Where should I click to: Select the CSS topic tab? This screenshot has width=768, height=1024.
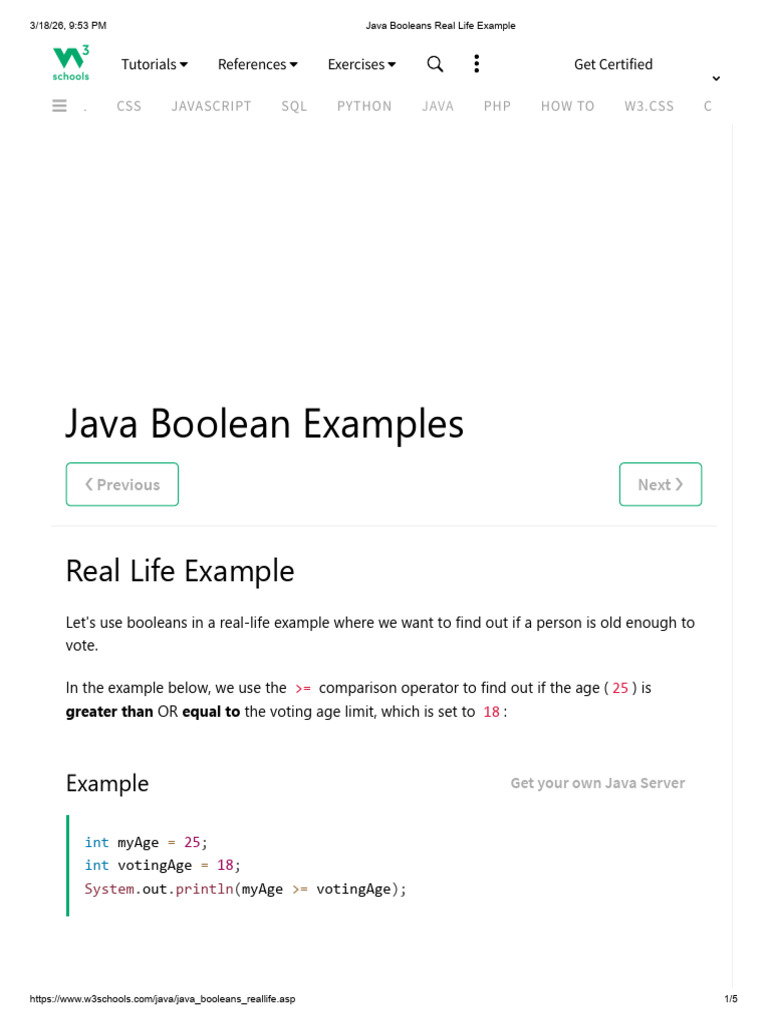click(x=129, y=106)
